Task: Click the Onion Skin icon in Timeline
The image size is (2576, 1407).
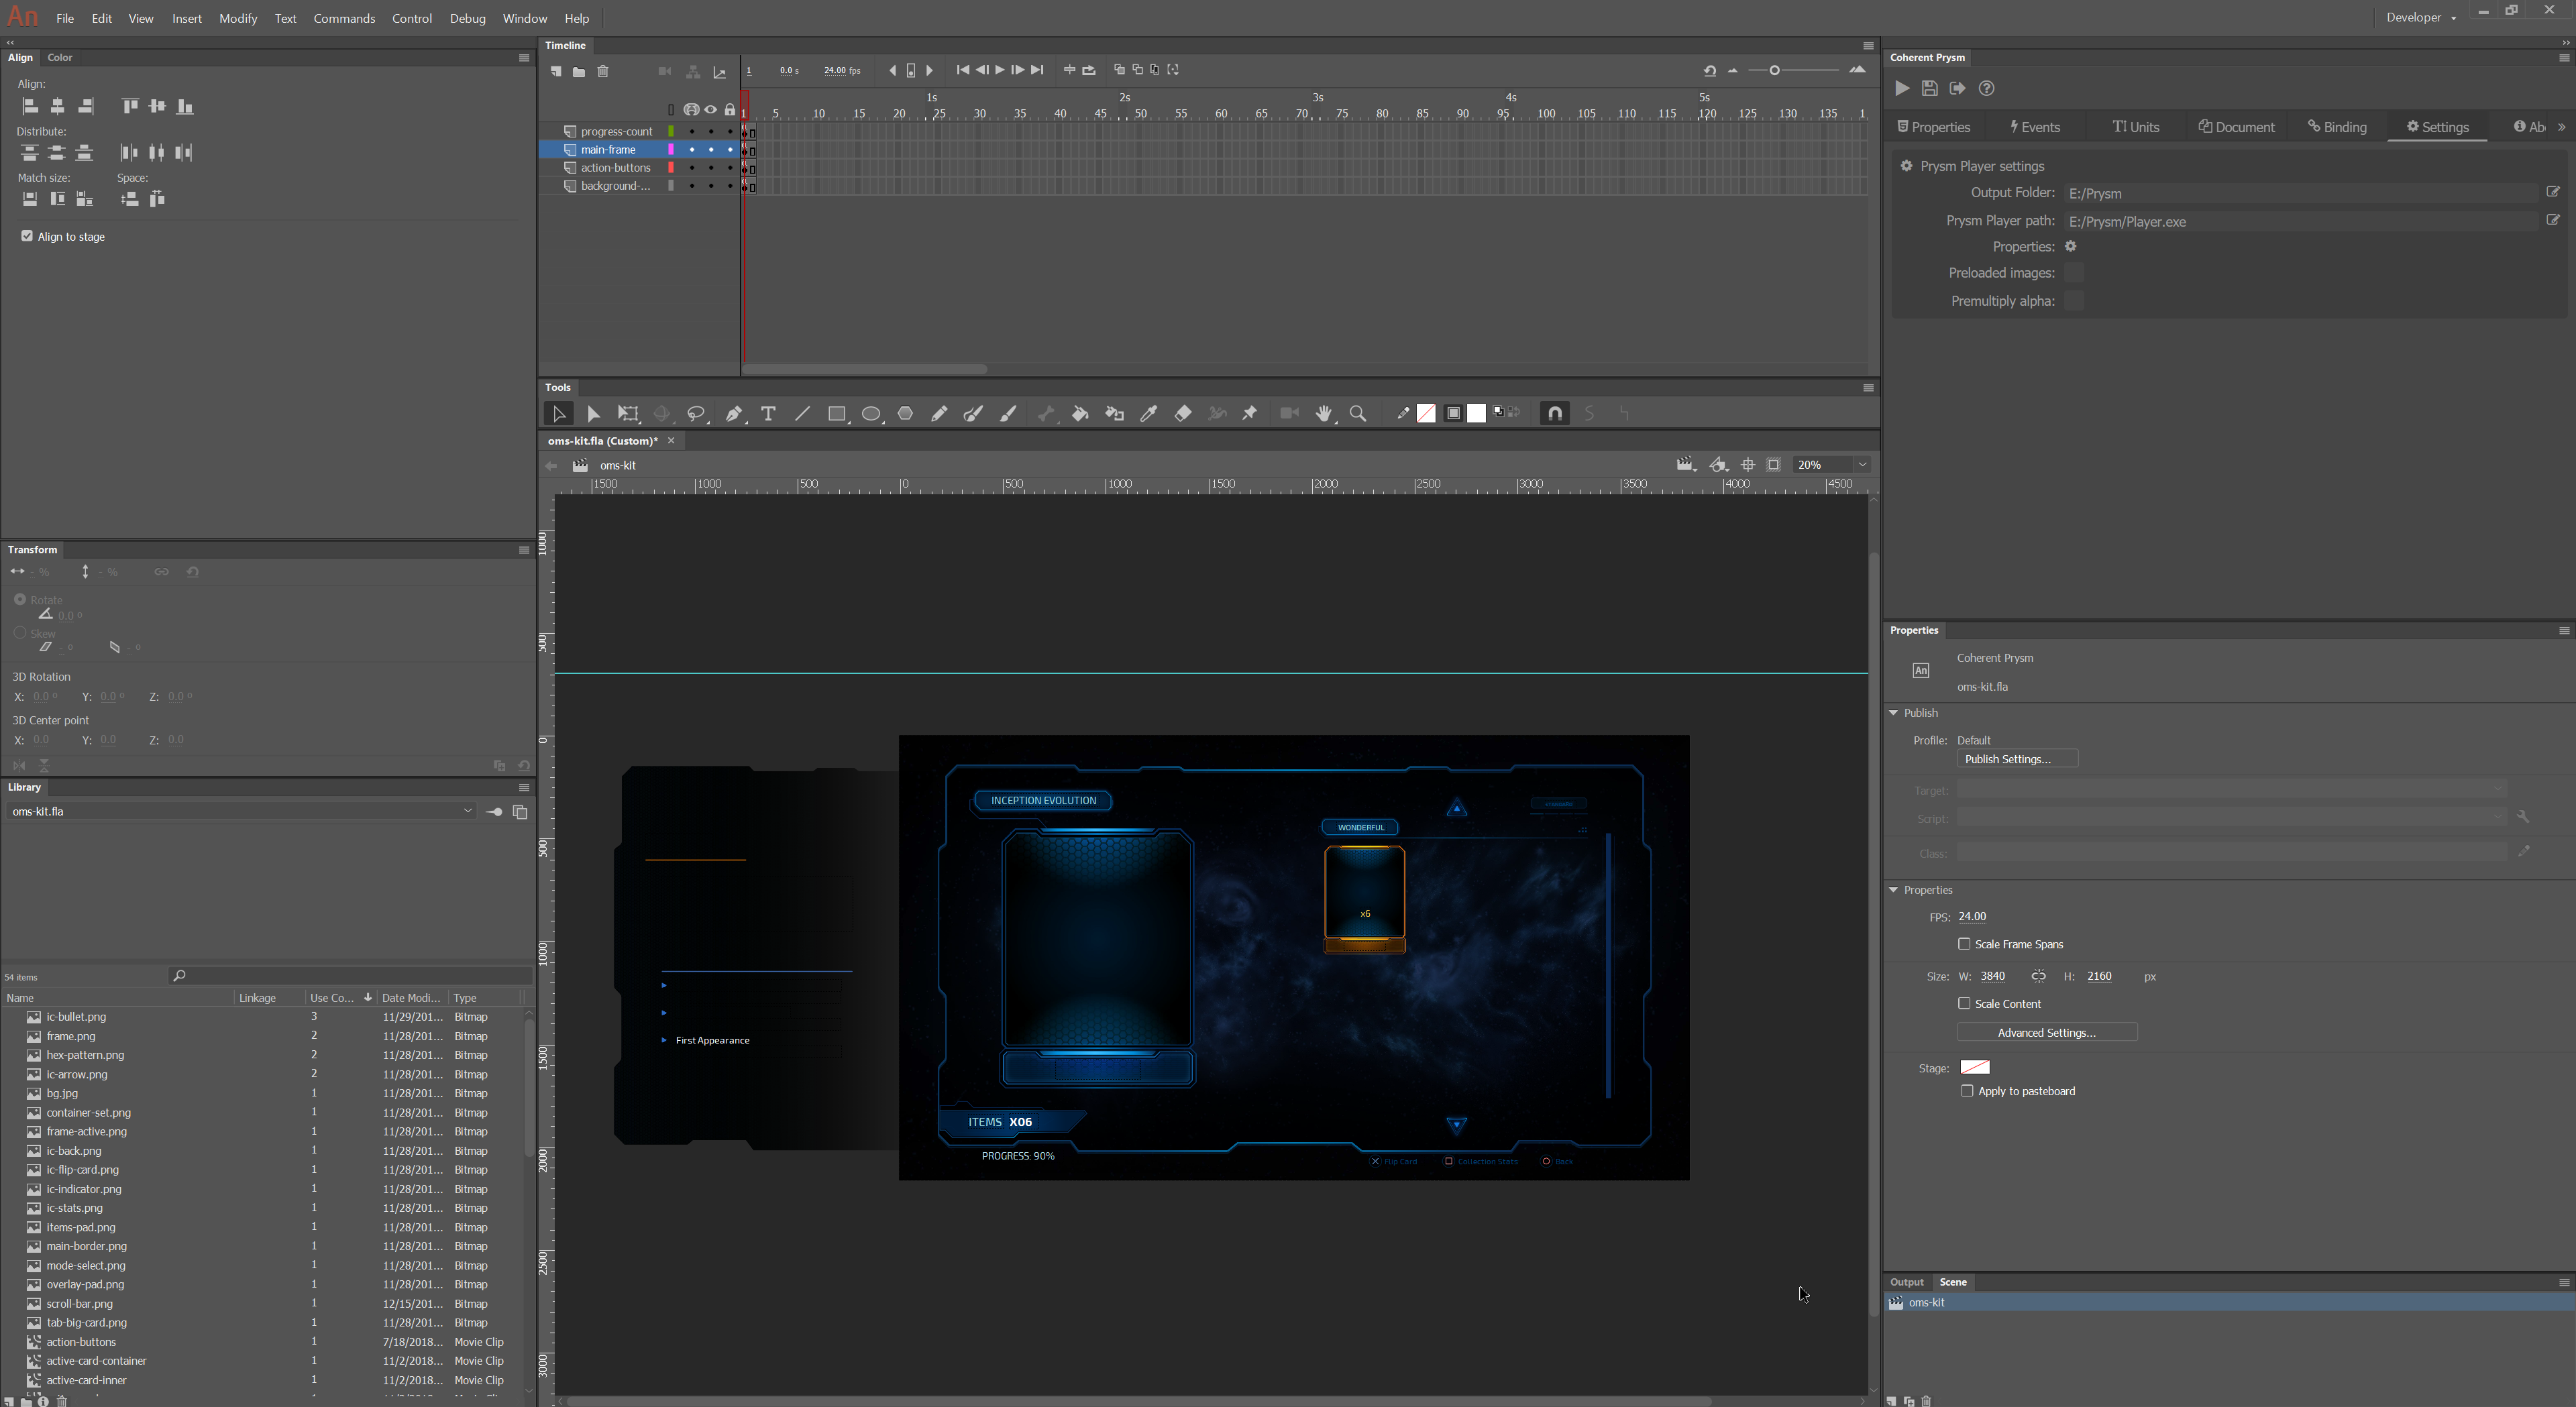Action: click(1119, 70)
